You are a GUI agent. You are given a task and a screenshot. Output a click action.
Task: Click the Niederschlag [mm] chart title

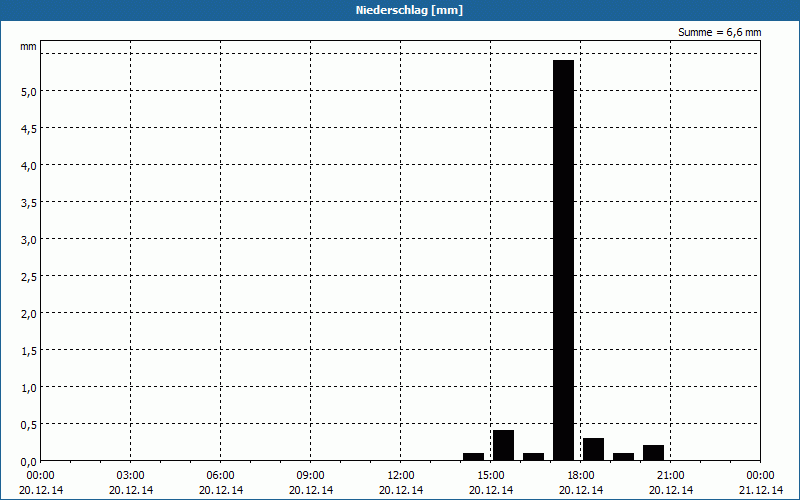point(409,10)
